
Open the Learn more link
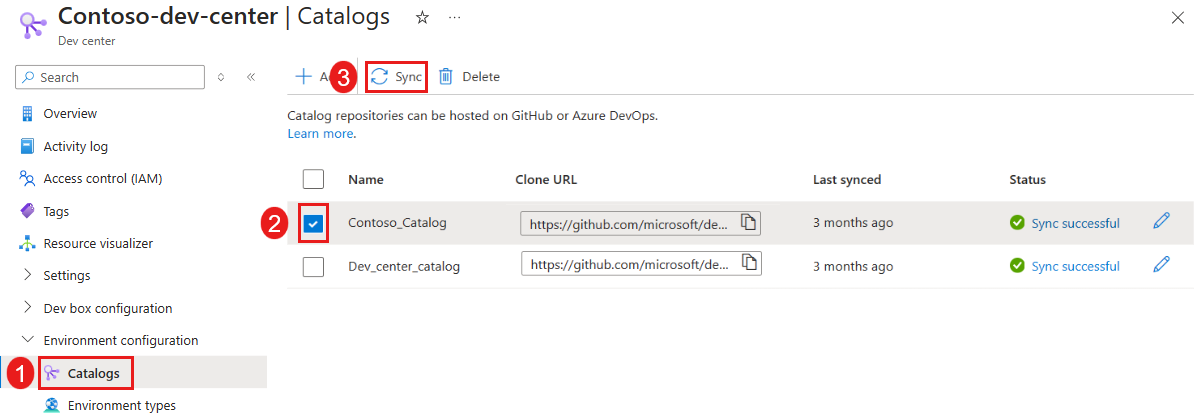(x=320, y=133)
